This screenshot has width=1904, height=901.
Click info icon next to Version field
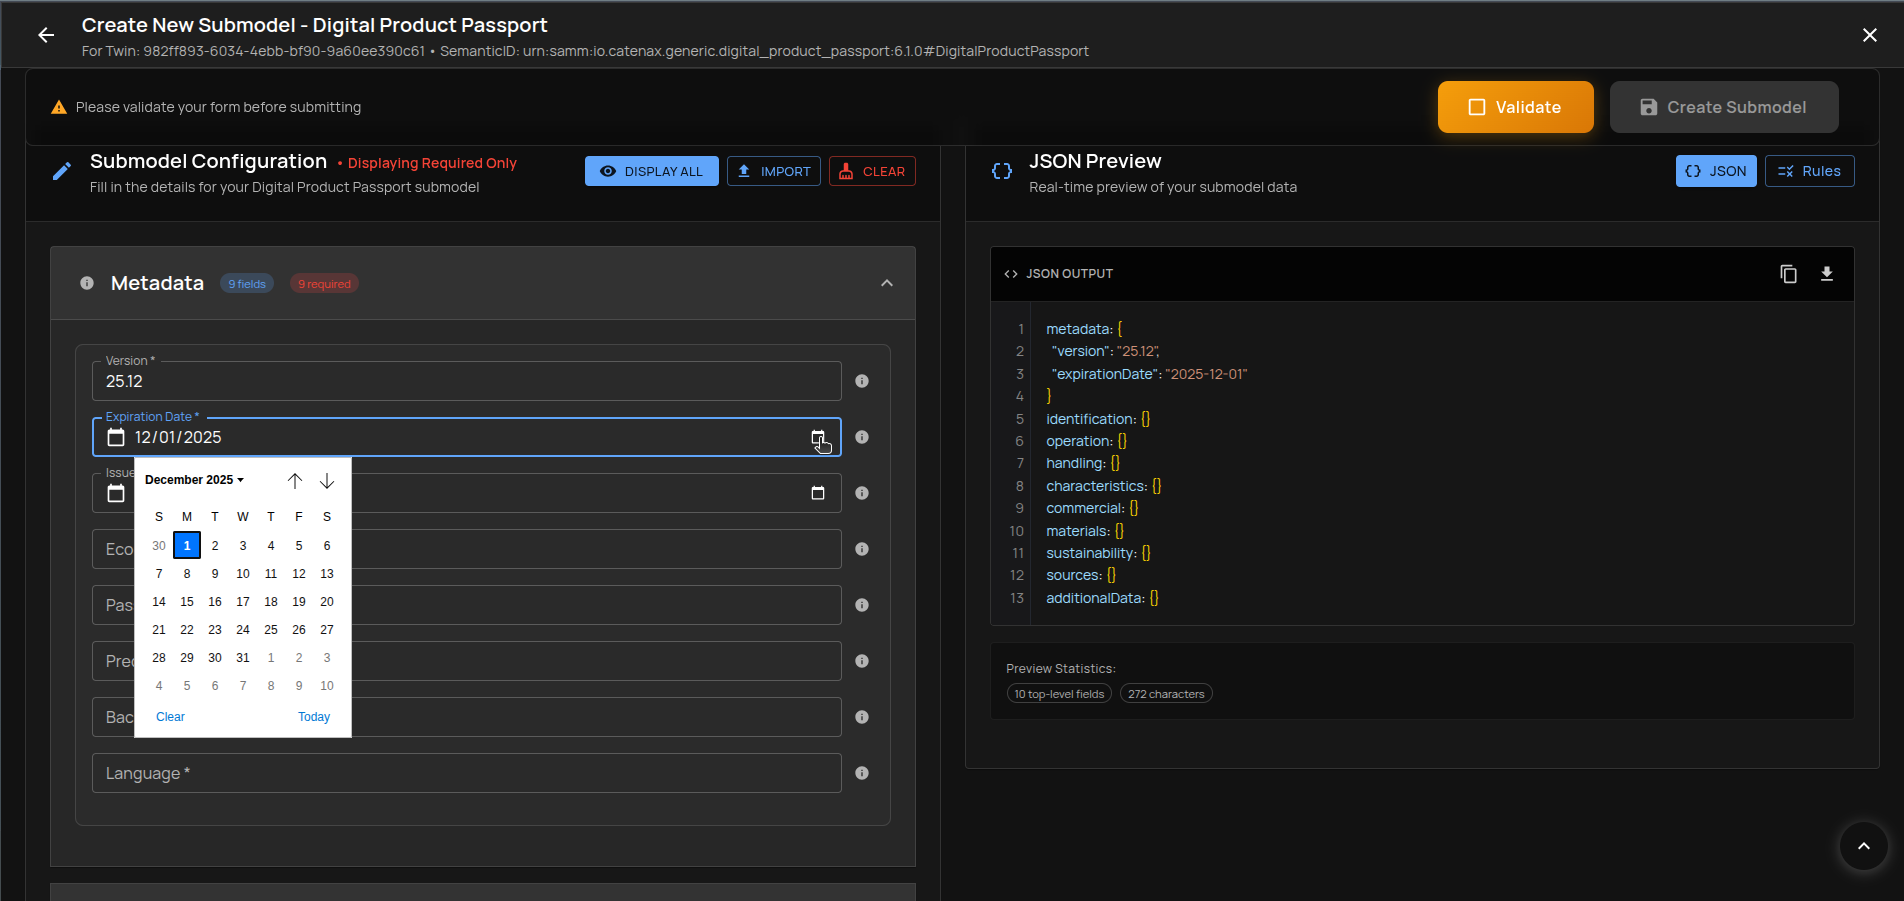[x=862, y=381]
